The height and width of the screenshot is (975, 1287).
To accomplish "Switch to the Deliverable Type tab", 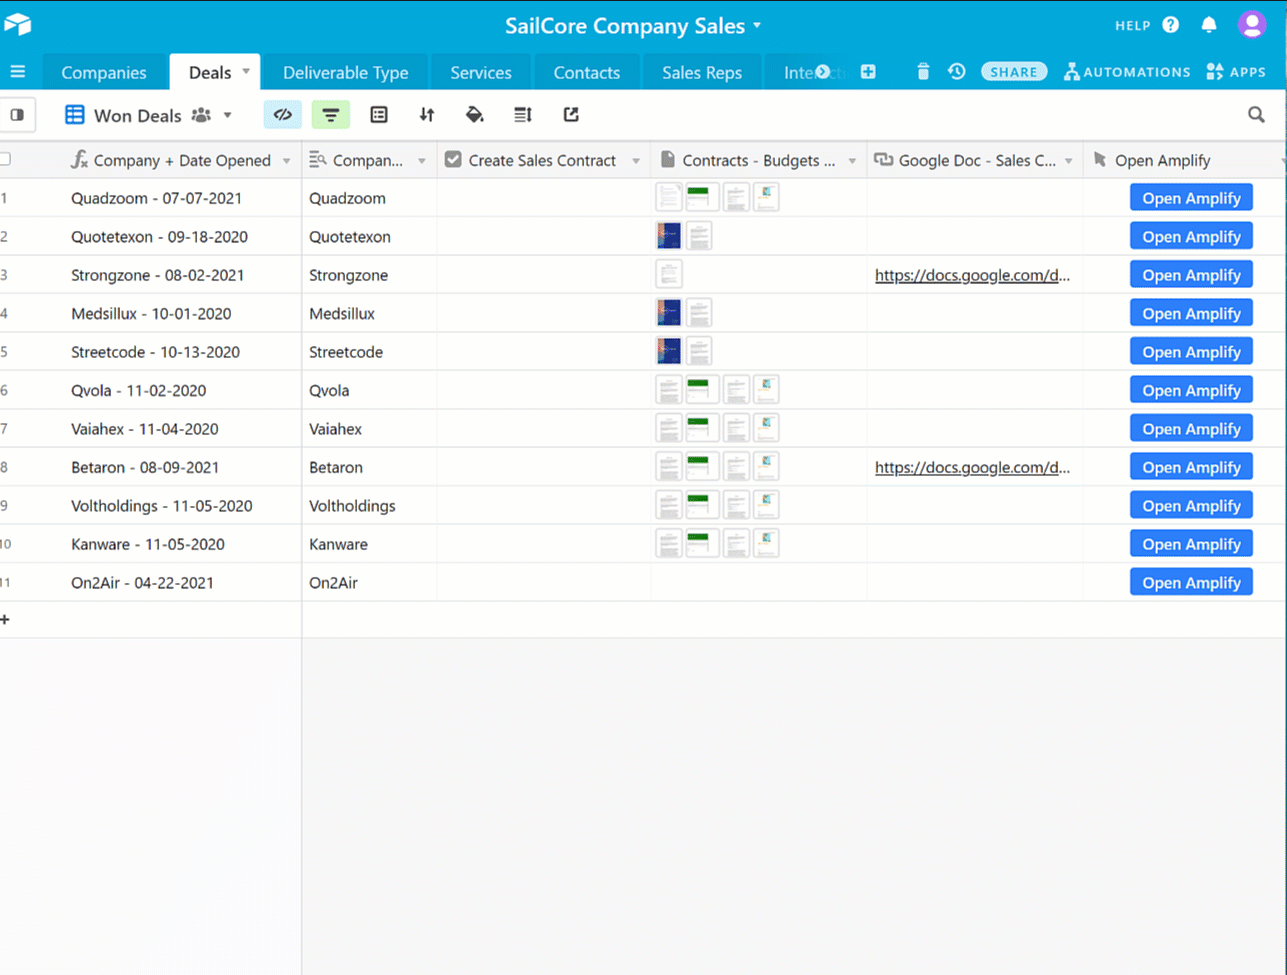I will (x=346, y=72).
